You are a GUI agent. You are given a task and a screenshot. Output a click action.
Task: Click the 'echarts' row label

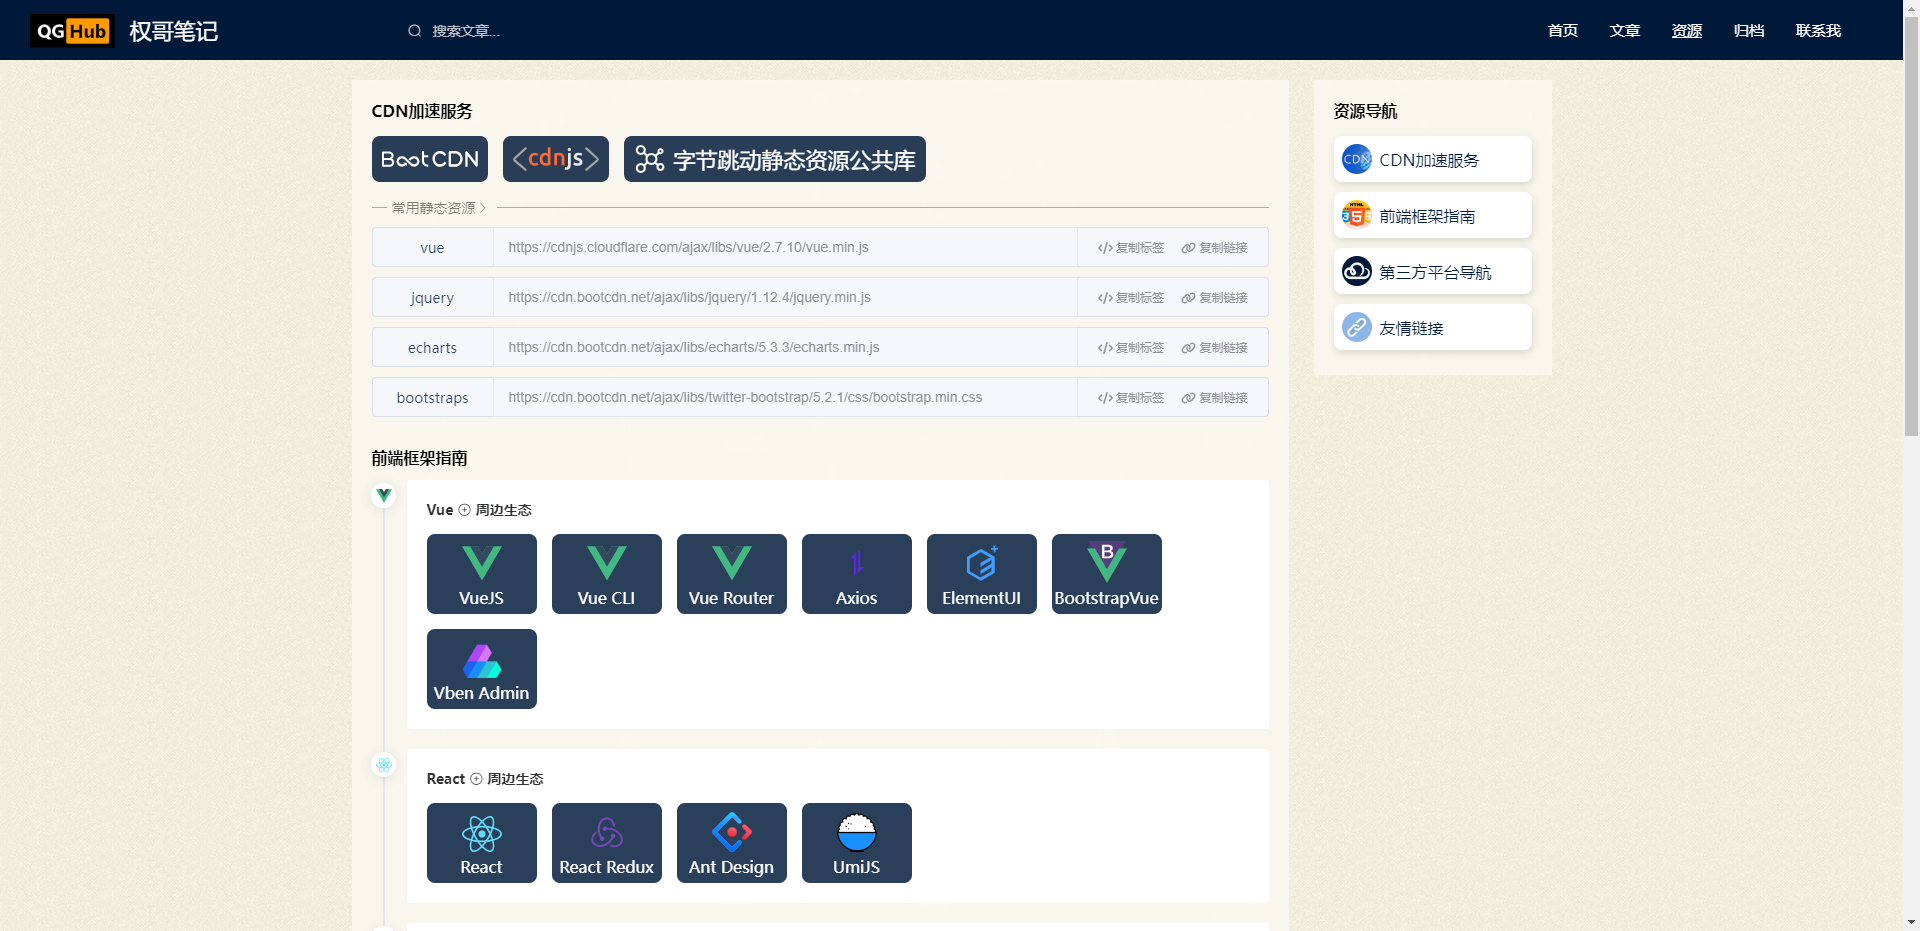pos(432,348)
